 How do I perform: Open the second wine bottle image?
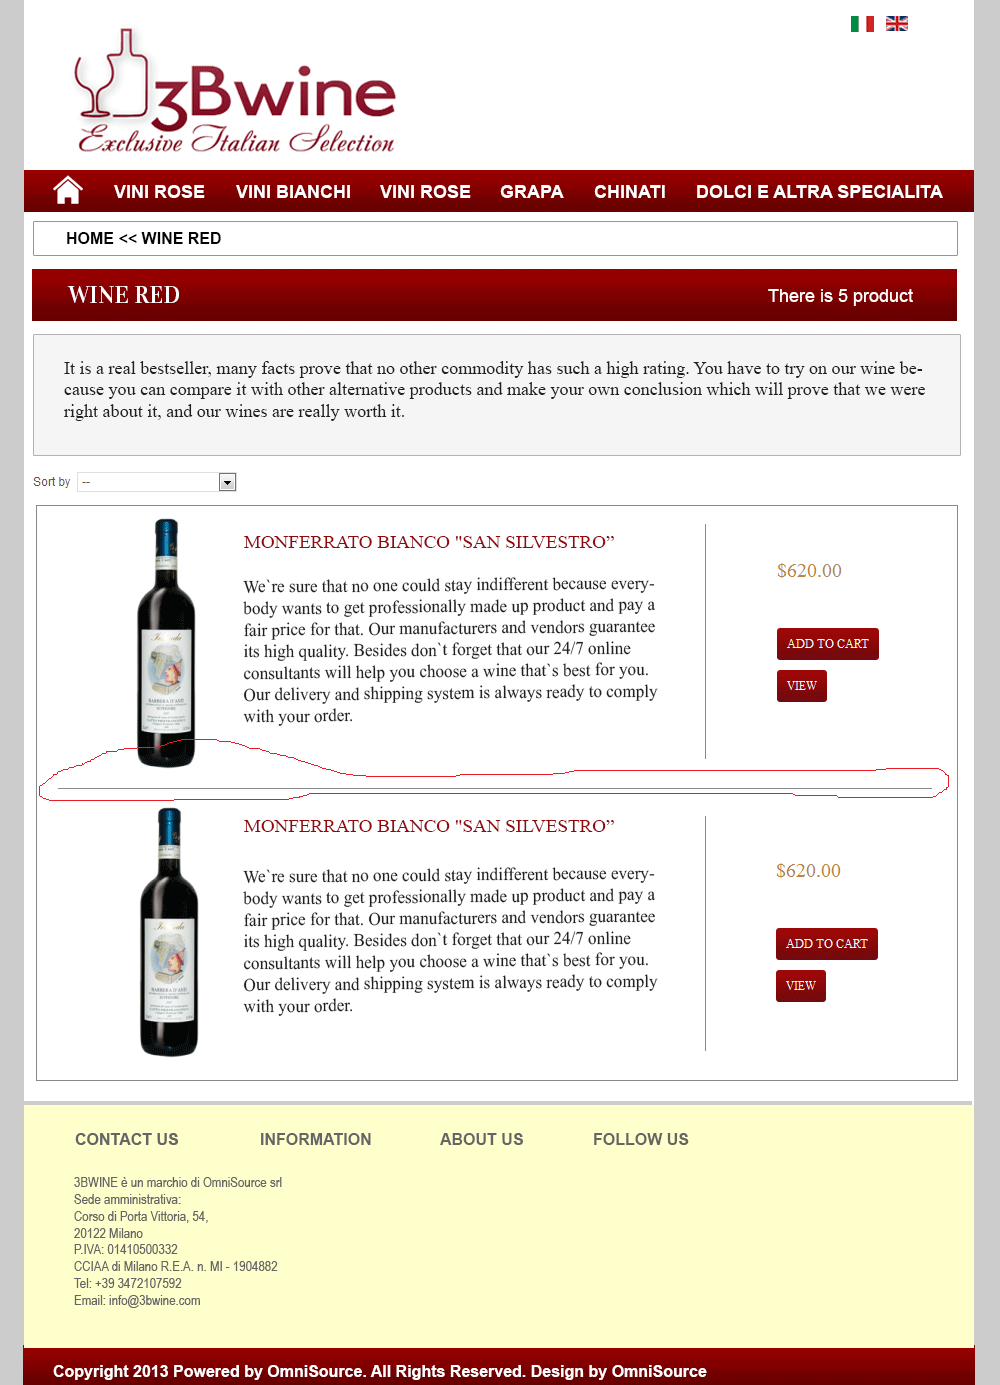[x=168, y=932]
